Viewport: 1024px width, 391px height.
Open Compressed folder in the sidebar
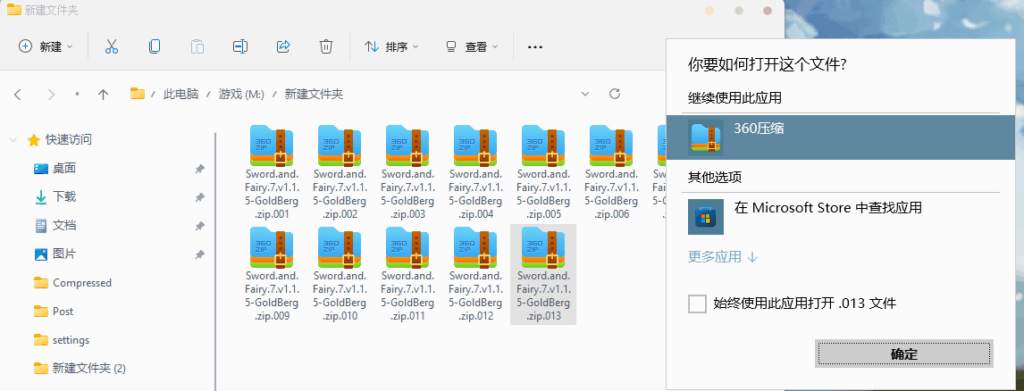[x=82, y=283]
